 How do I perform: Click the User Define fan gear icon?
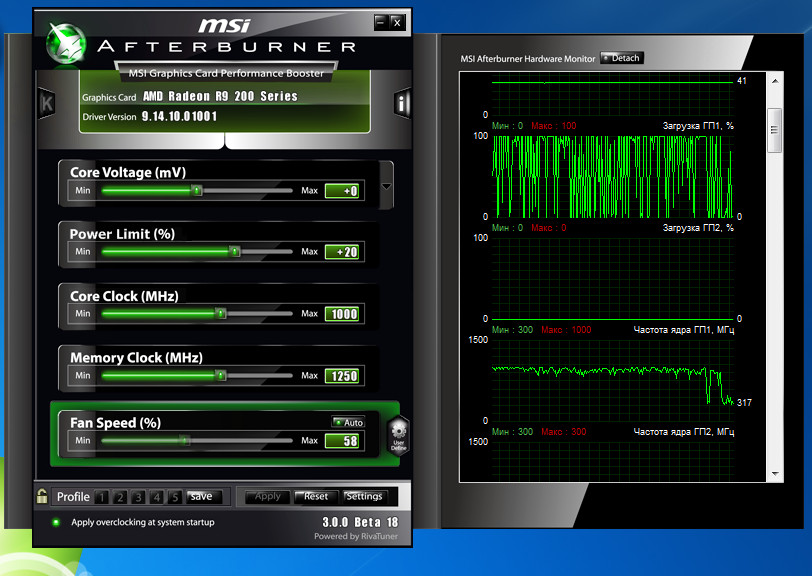click(399, 436)
